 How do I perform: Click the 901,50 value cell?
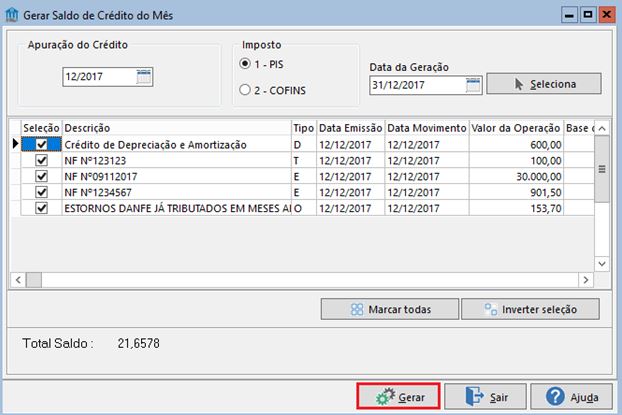click(516, 192)
